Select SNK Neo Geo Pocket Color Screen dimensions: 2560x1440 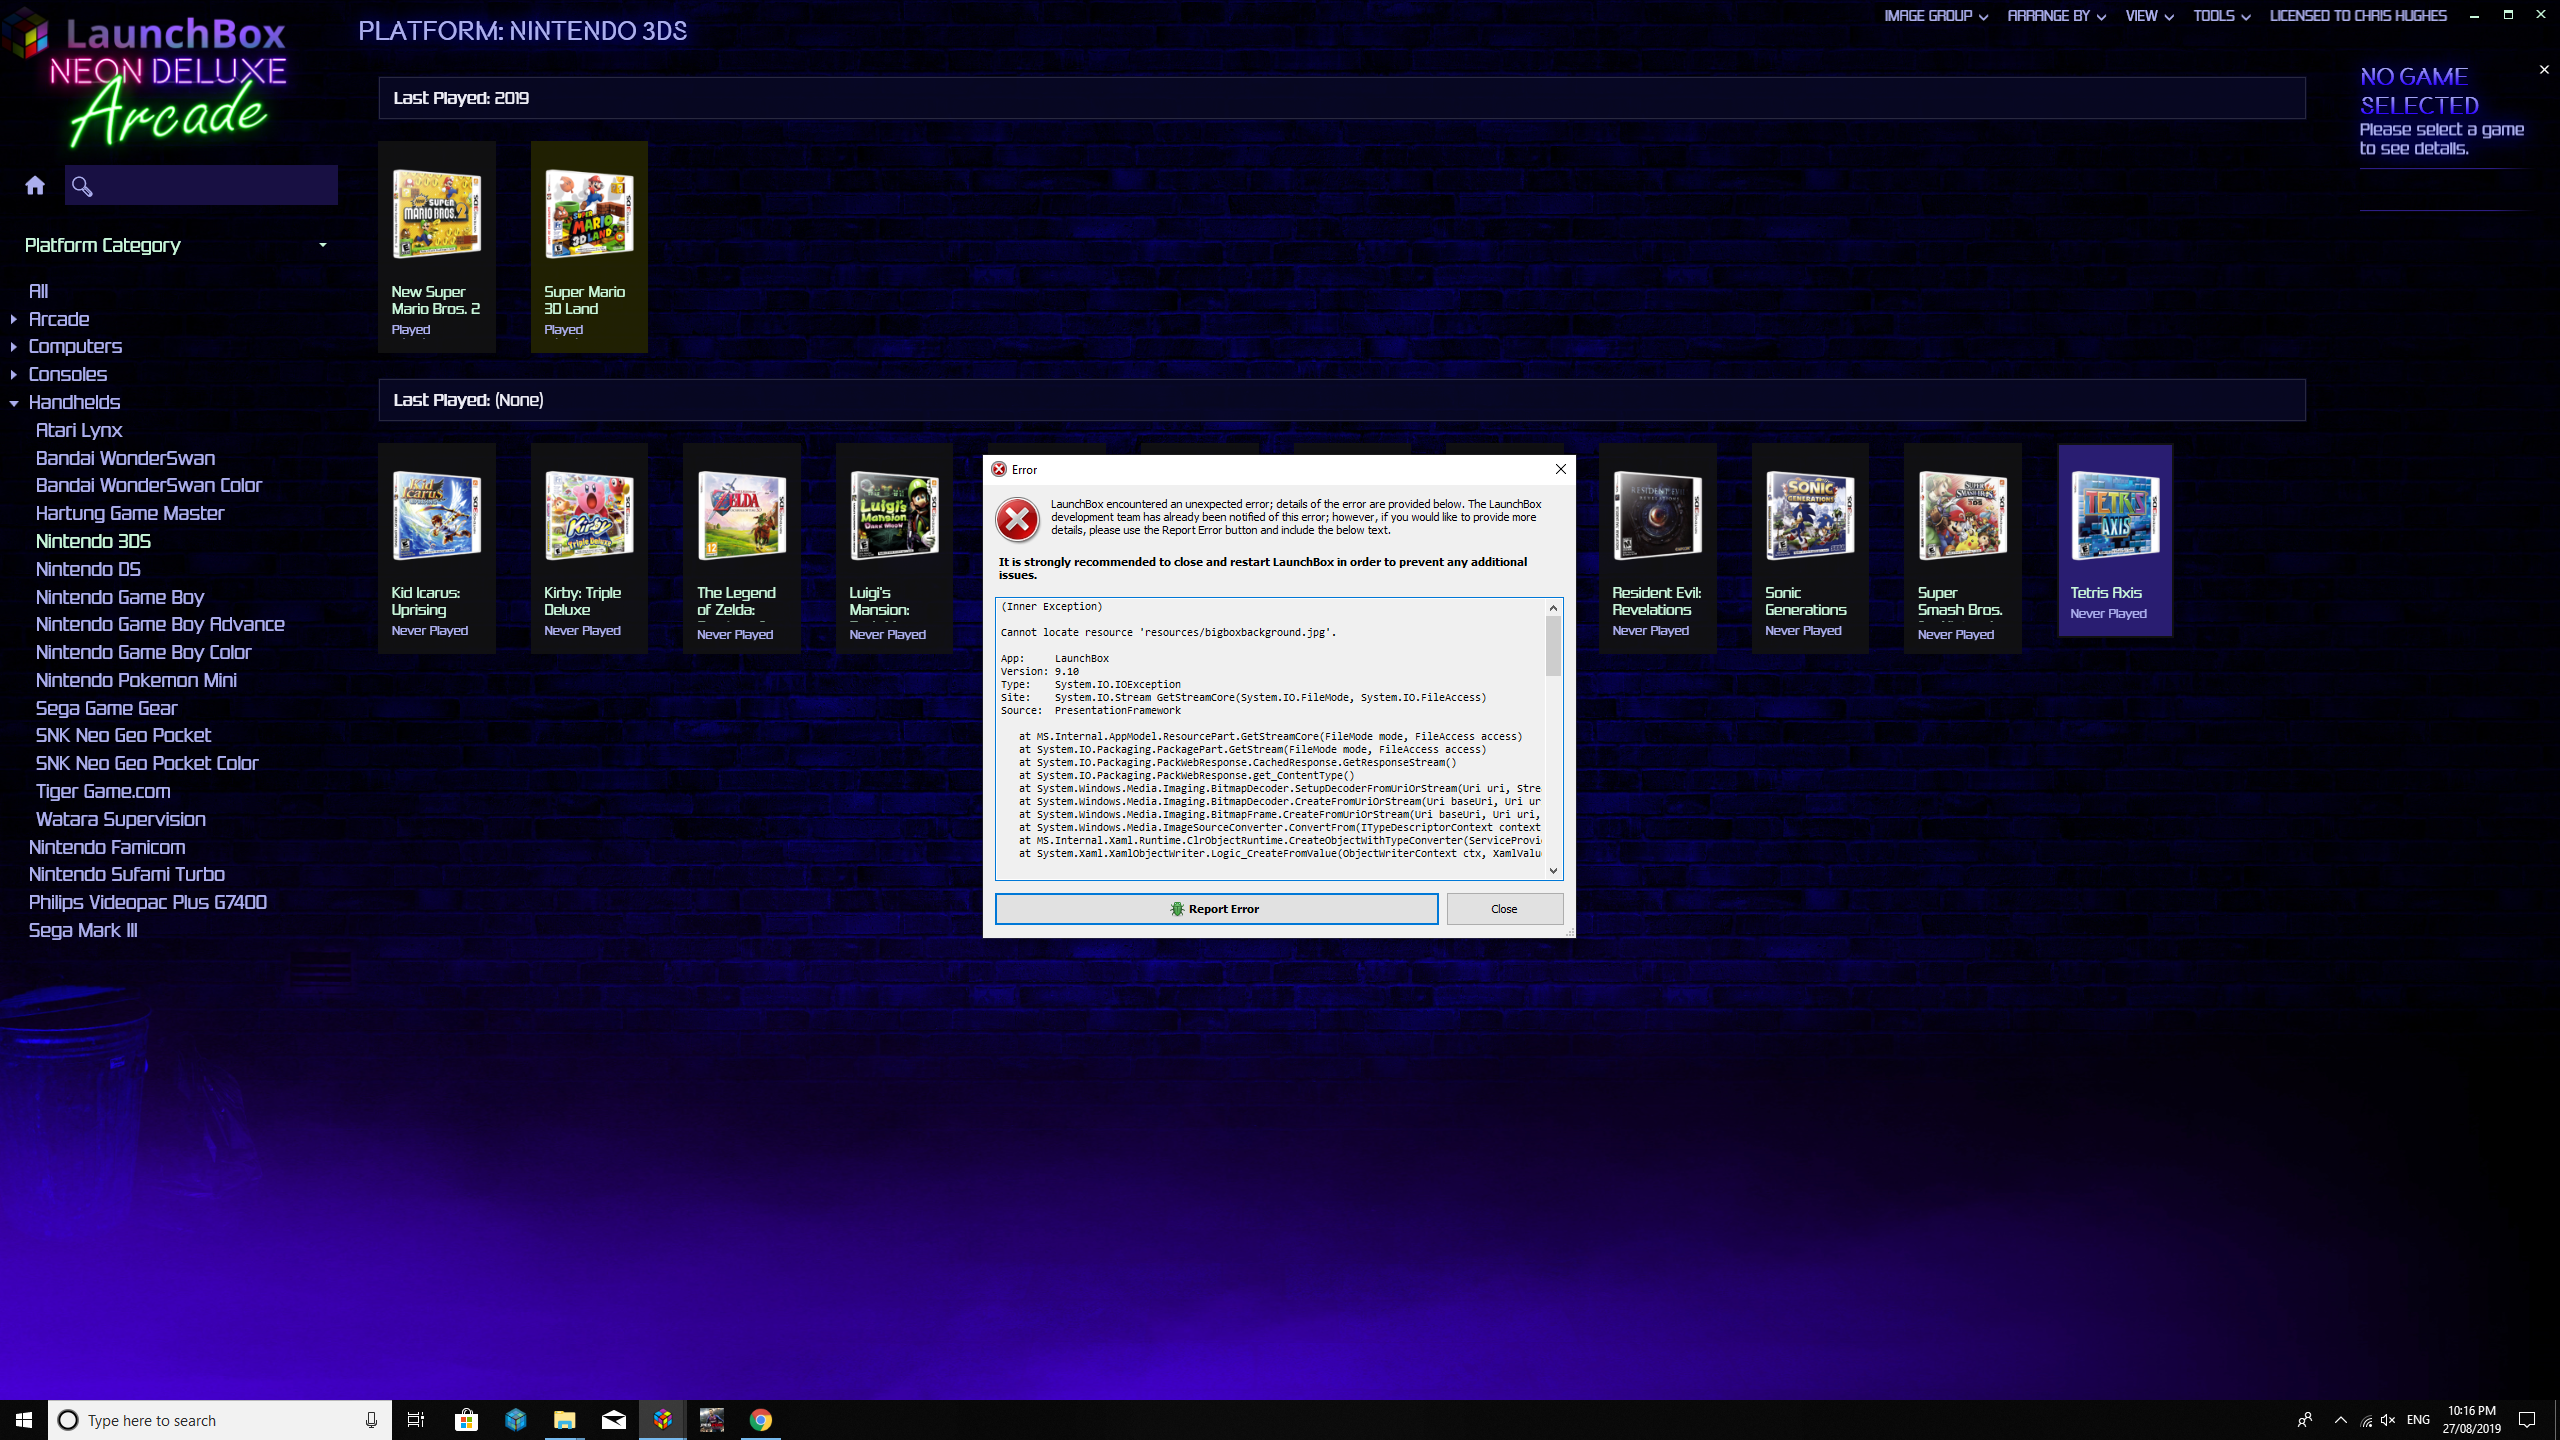147,763
